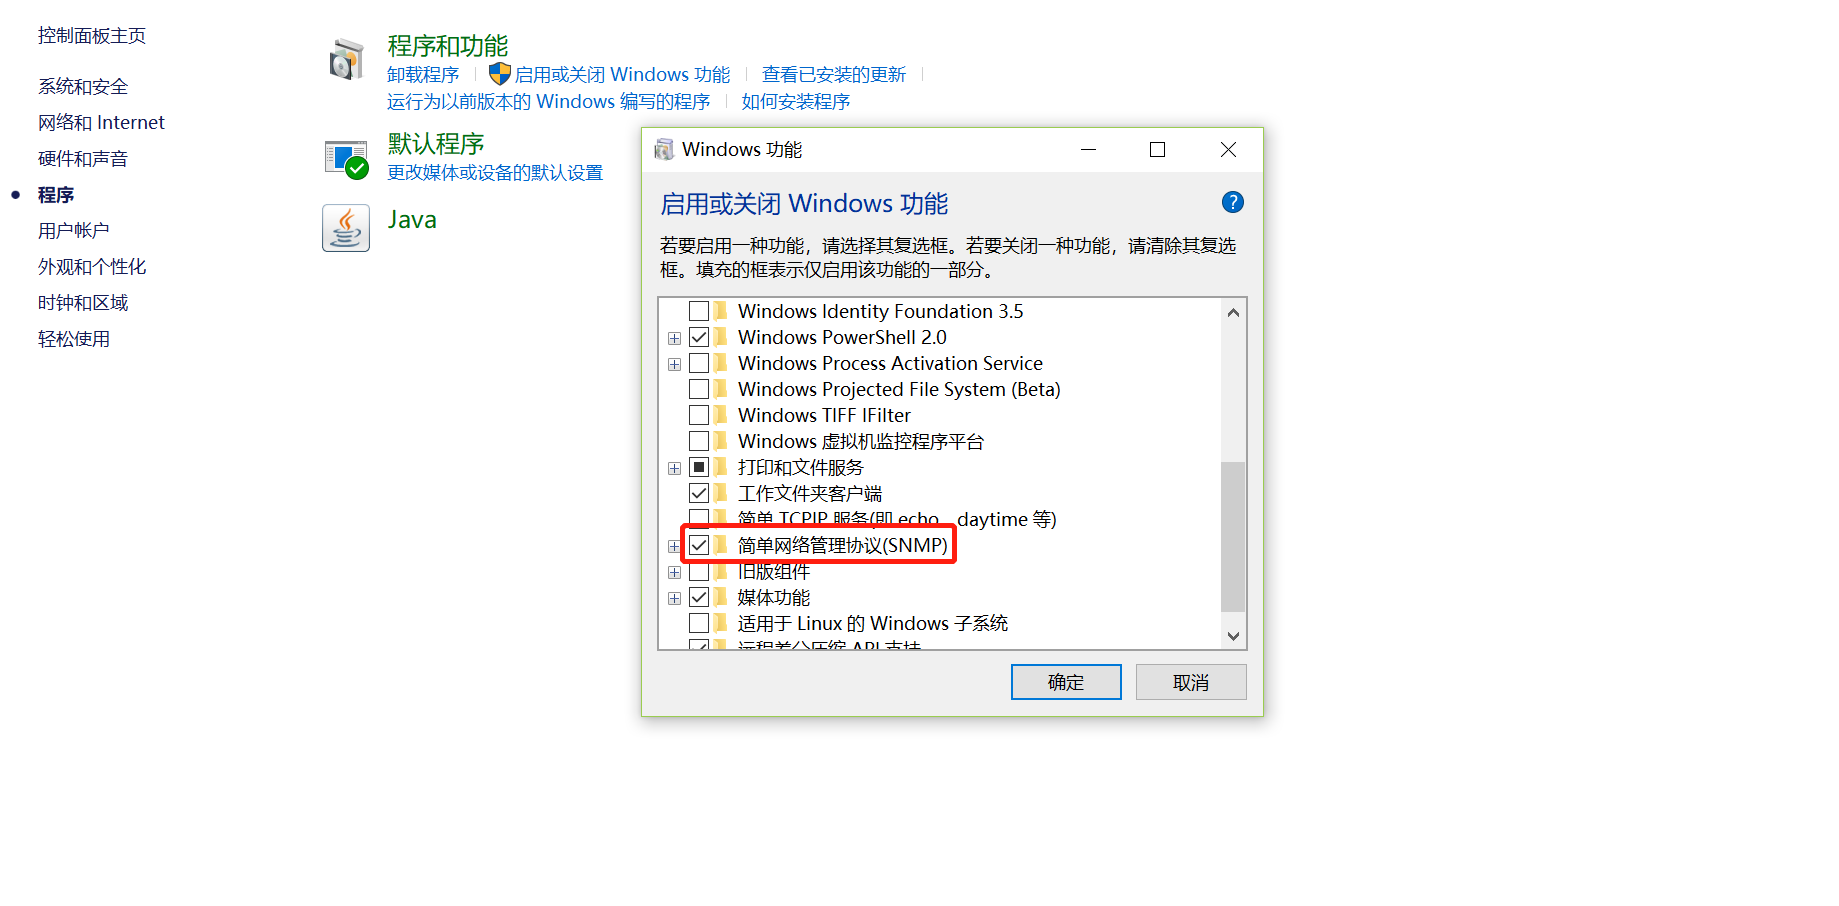The image size is (1839, 906).
Task: Expand the 旧版组件 tree node
Action: (674, 572)
